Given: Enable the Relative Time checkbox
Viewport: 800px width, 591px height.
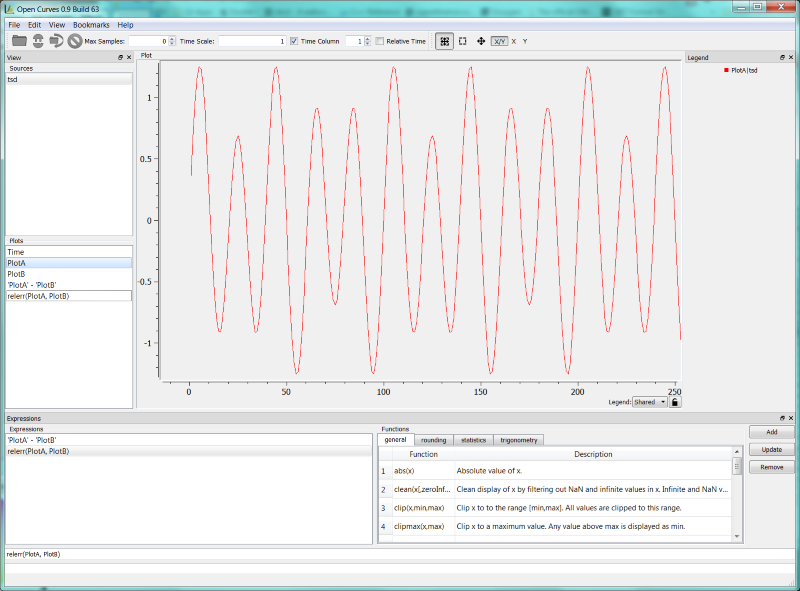Looking at the screenshot, I should 380,41.
